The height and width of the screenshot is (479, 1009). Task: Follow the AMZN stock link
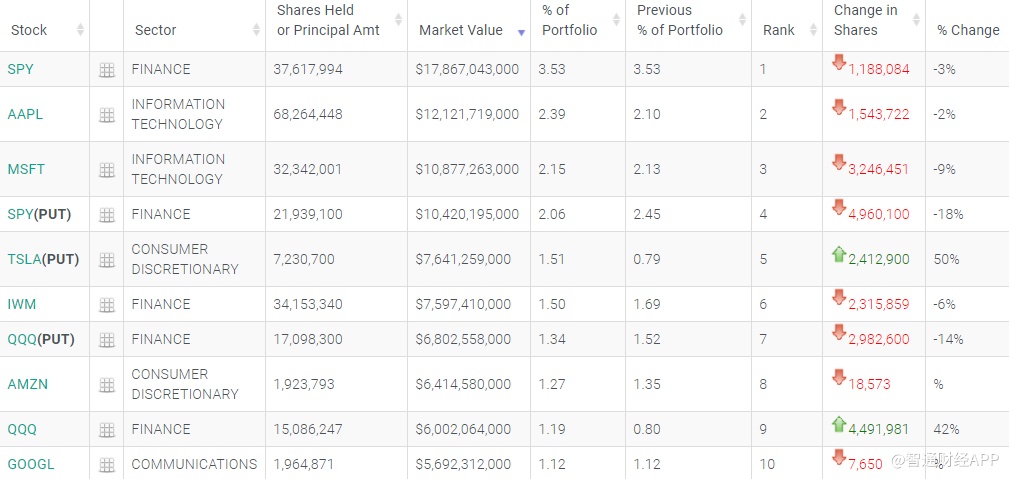tap(27, 385)
